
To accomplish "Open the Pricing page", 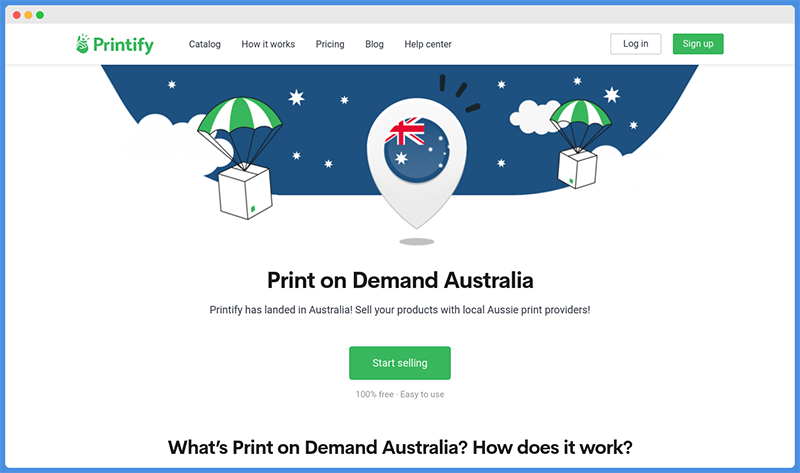I will (330, 44).
